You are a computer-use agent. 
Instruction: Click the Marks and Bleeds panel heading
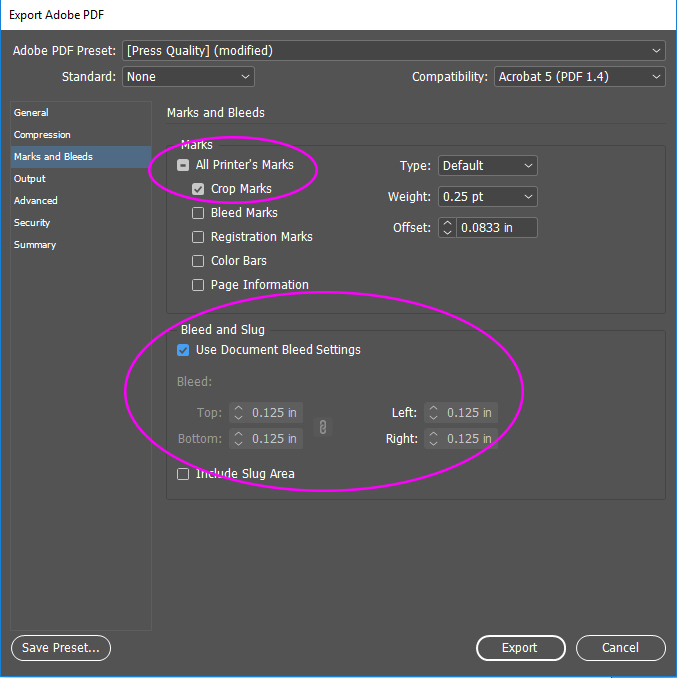pos(216,113)
